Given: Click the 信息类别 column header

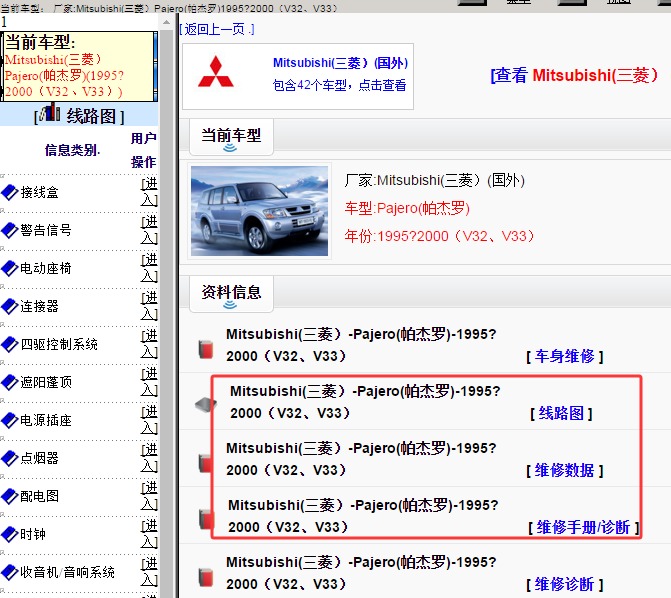Looking at the screenshot, I should (x=72, y=150).
